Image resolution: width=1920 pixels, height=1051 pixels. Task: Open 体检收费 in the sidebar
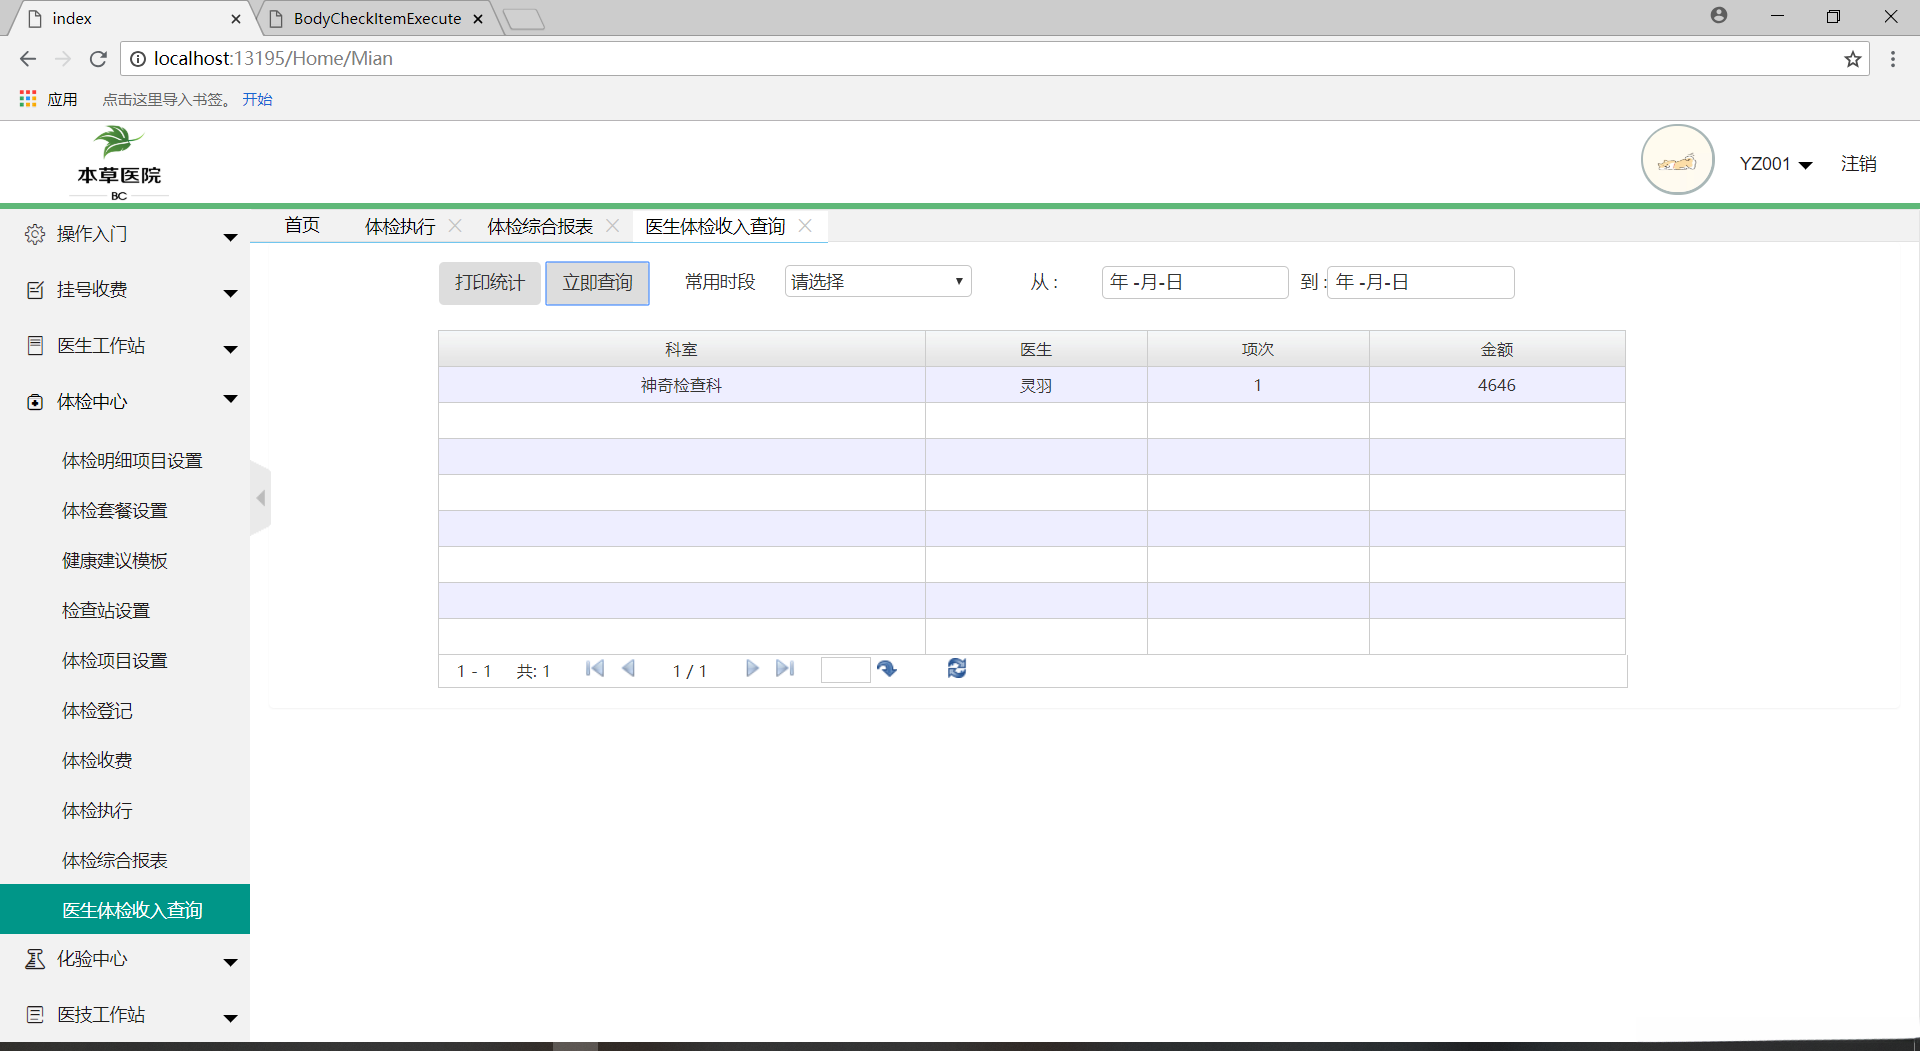[x=97, y=761]
